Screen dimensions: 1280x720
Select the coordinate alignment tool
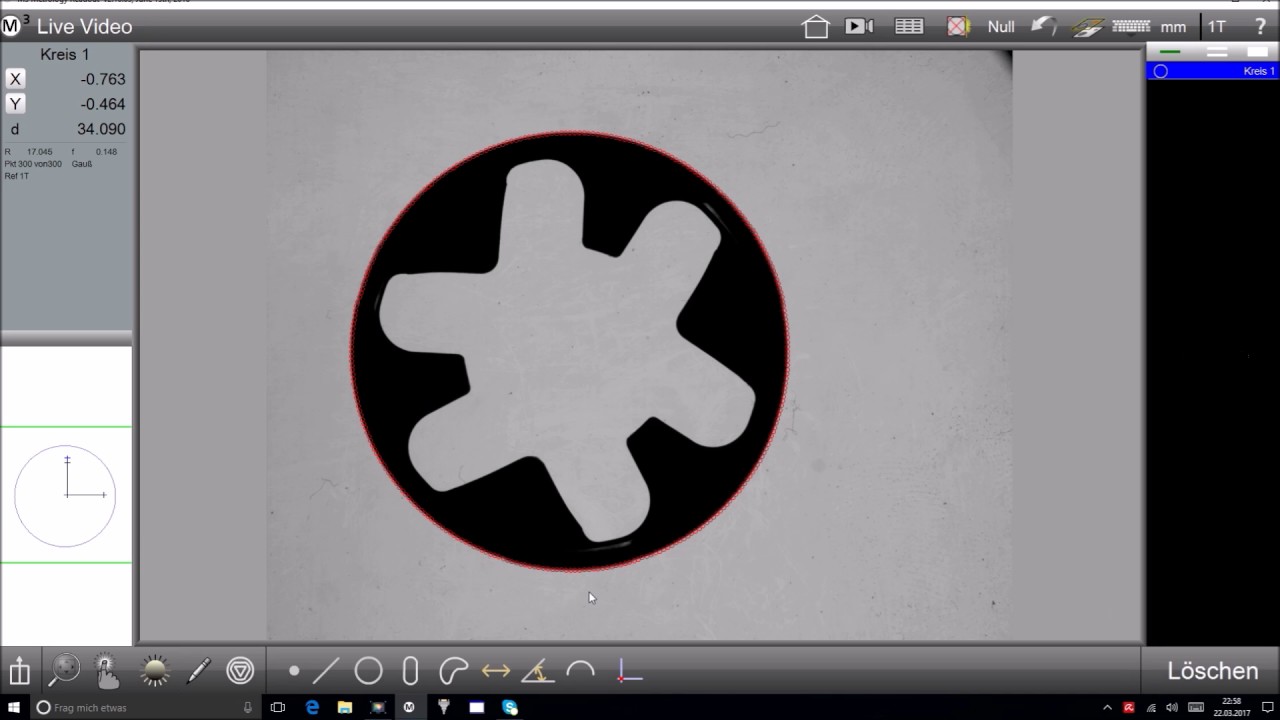coord(628,671)
